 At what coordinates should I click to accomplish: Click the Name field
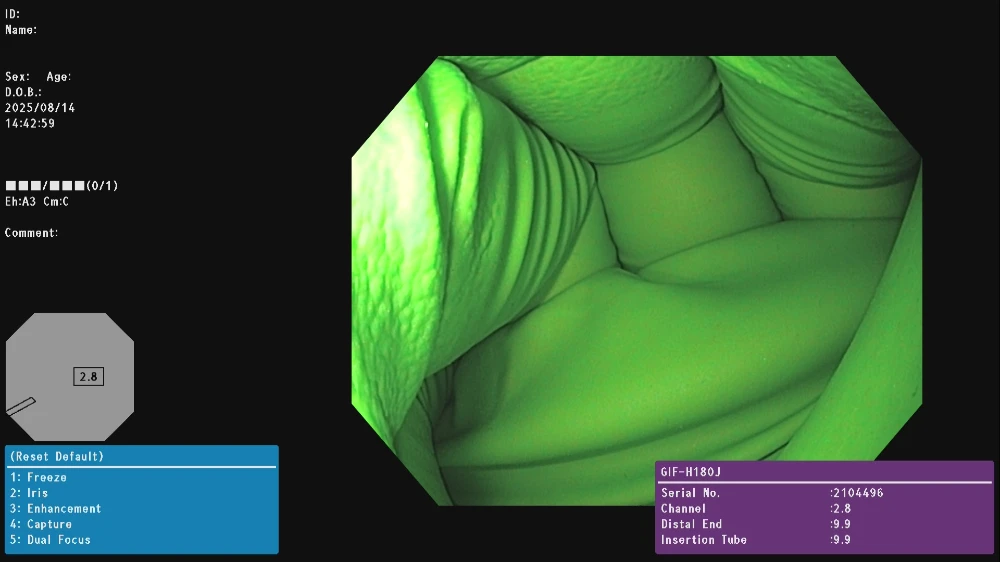pos(21,30)
